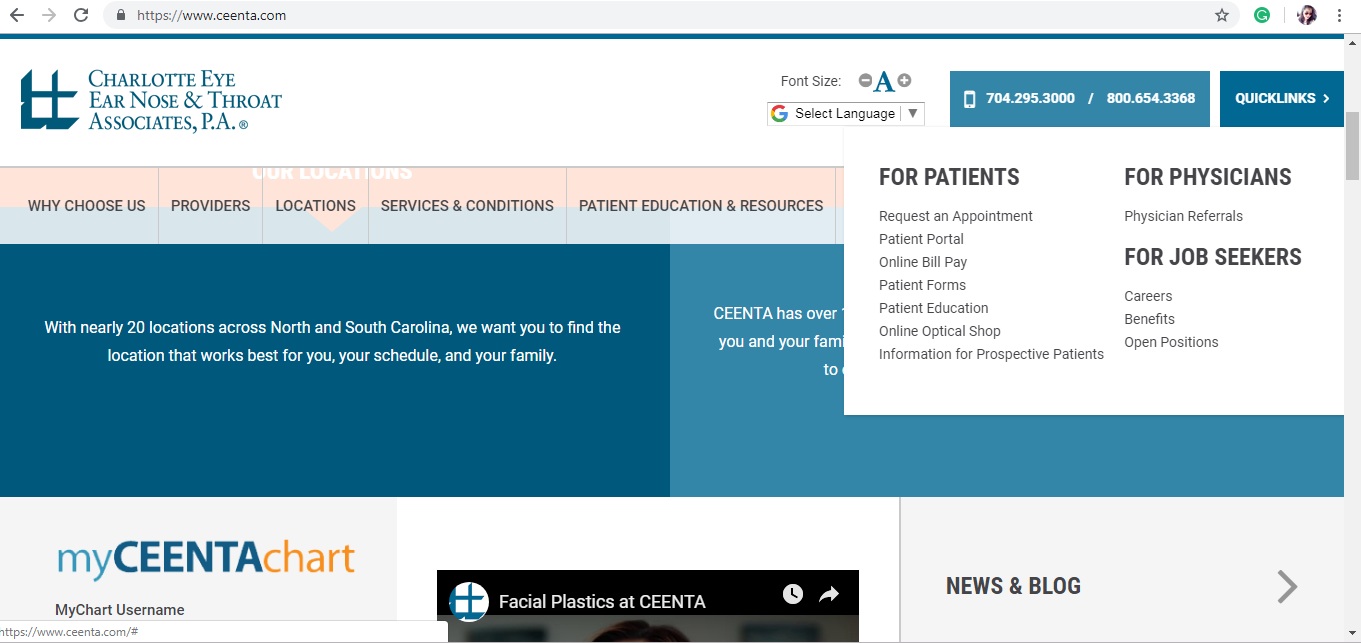Open the Locations menu
Viewport: 1361px width, 643px height.
316,206
